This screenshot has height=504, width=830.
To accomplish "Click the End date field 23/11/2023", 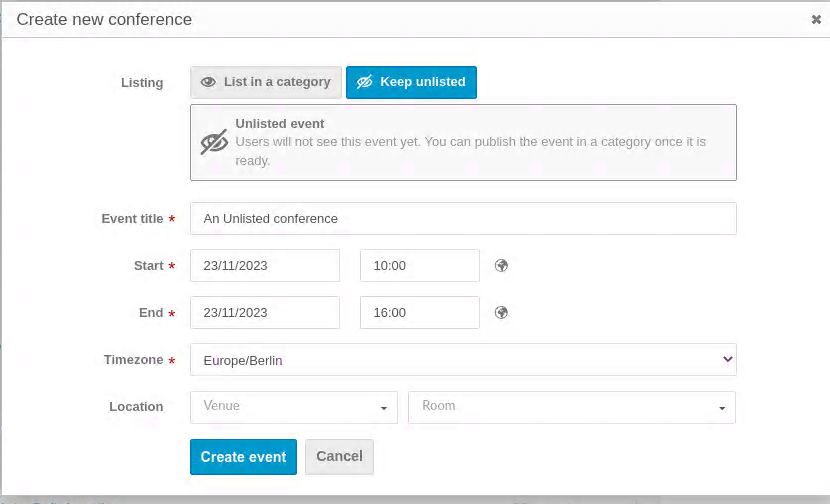I will 265,313.
